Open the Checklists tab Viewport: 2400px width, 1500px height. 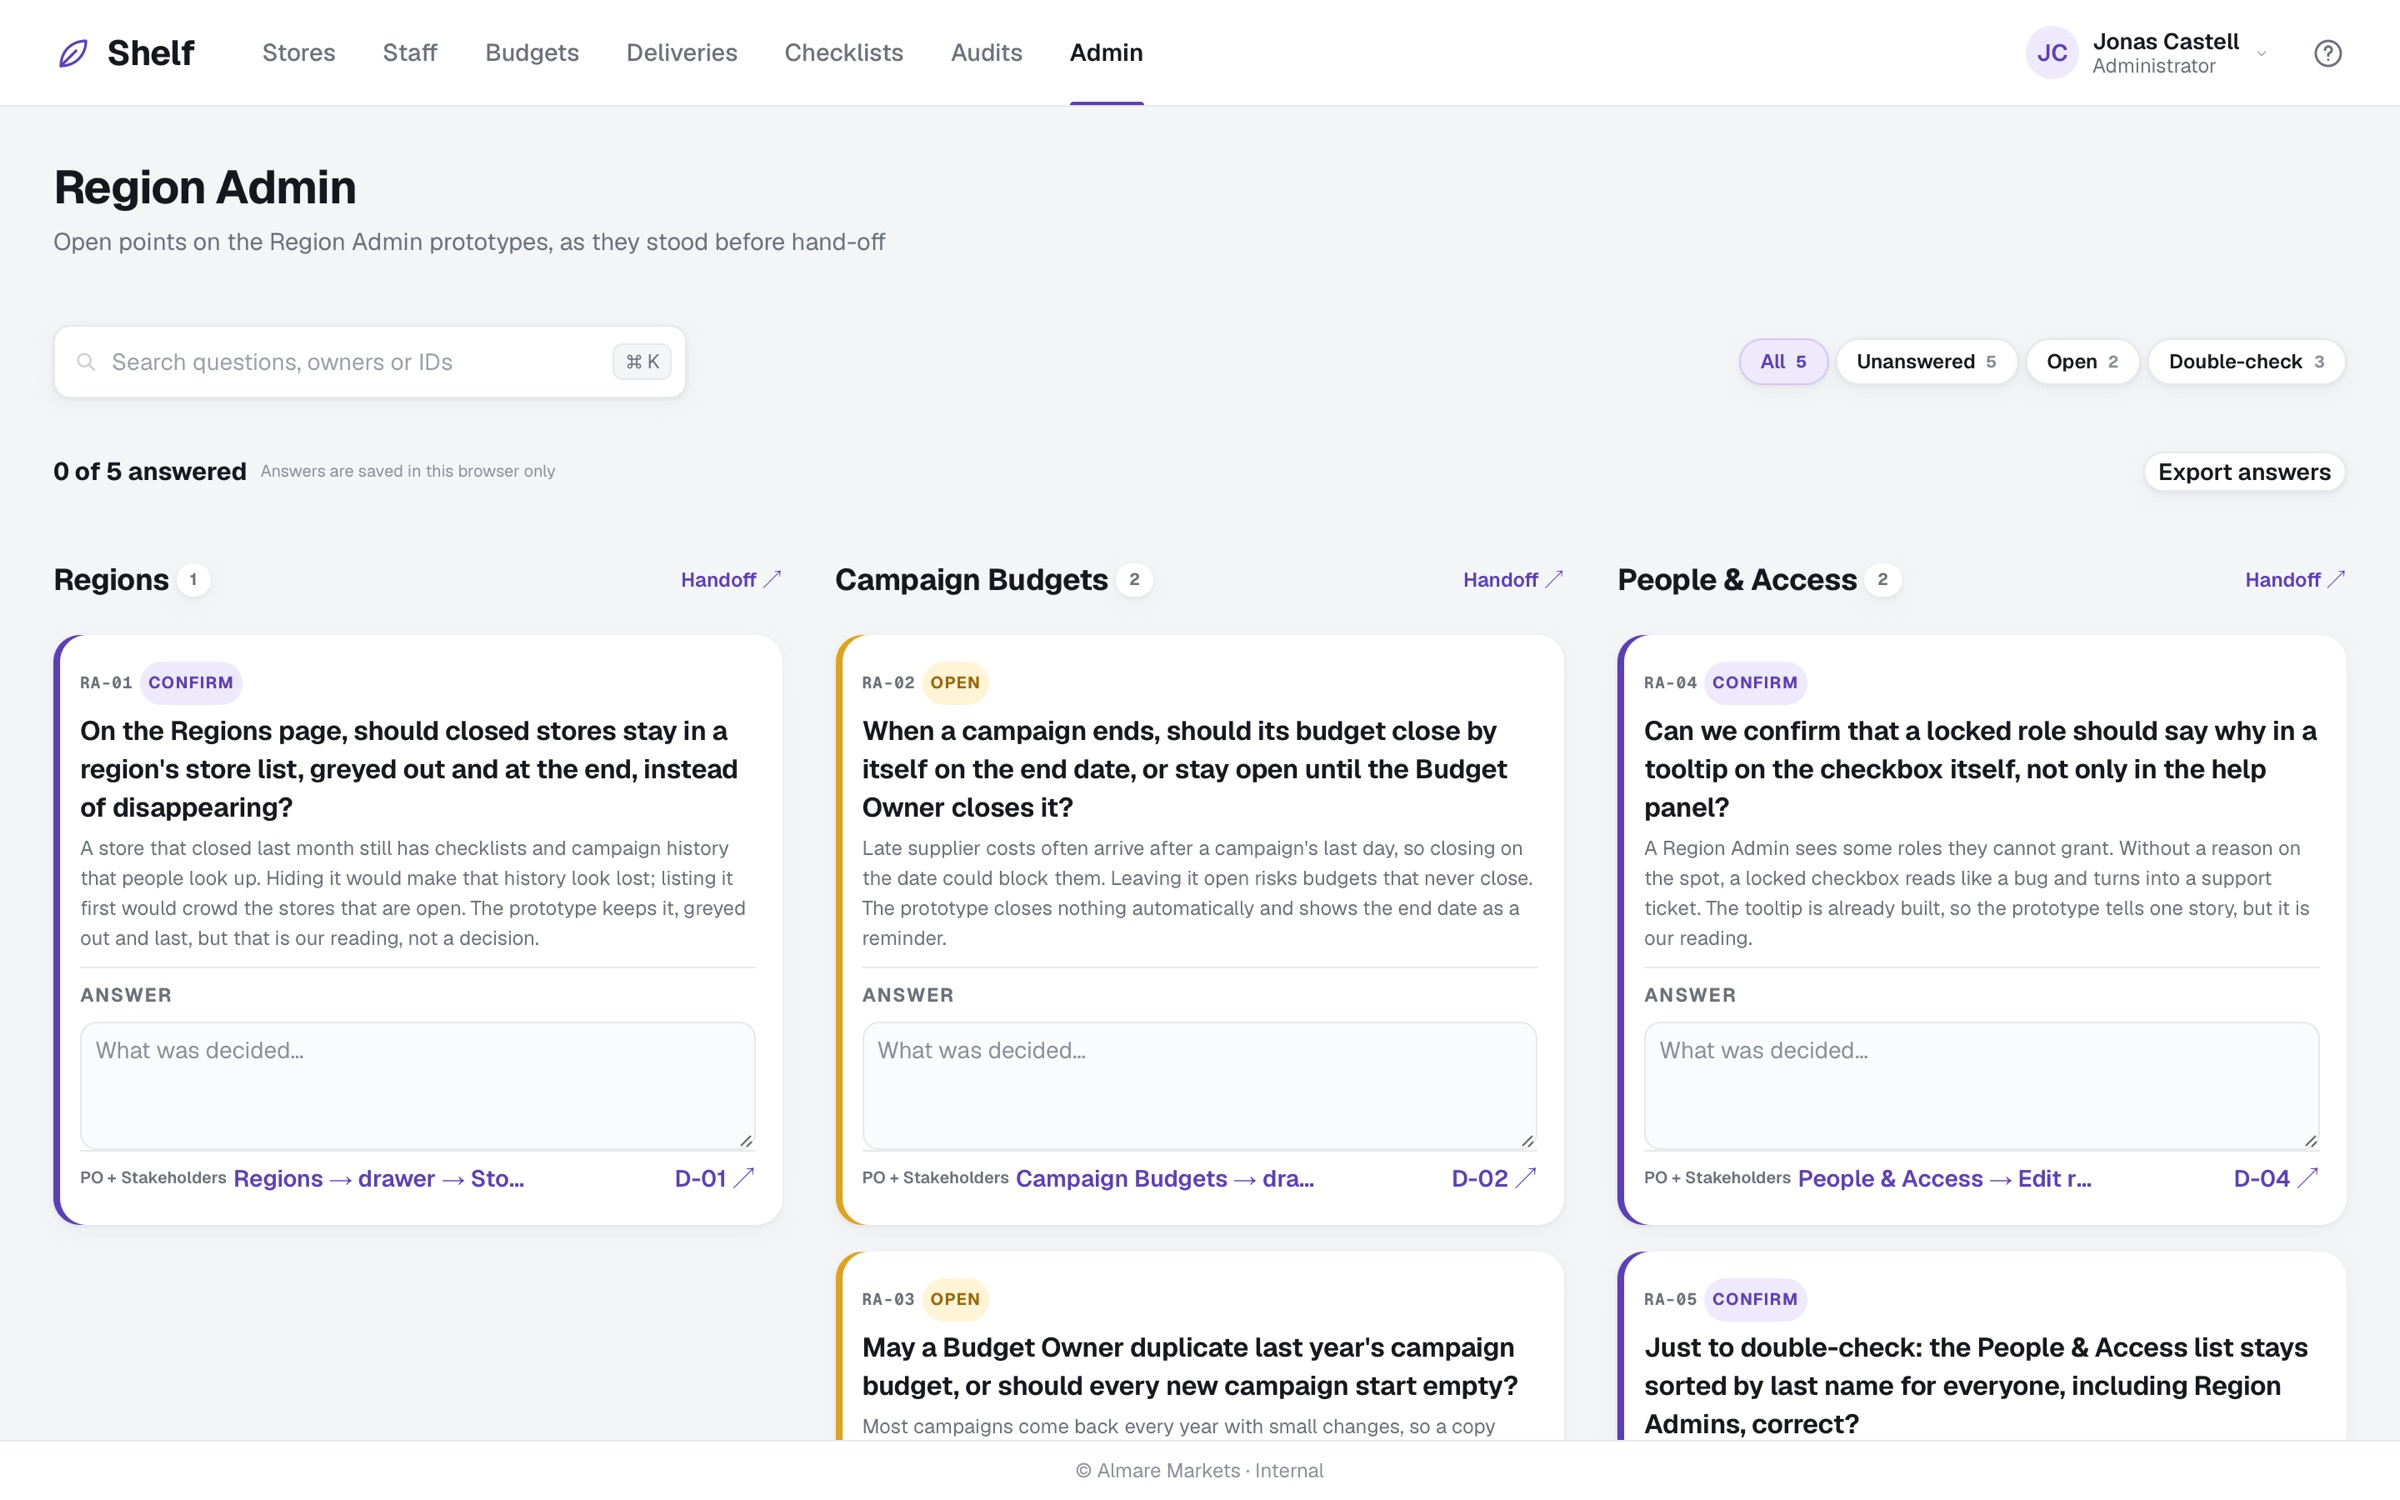coord(844,53)
